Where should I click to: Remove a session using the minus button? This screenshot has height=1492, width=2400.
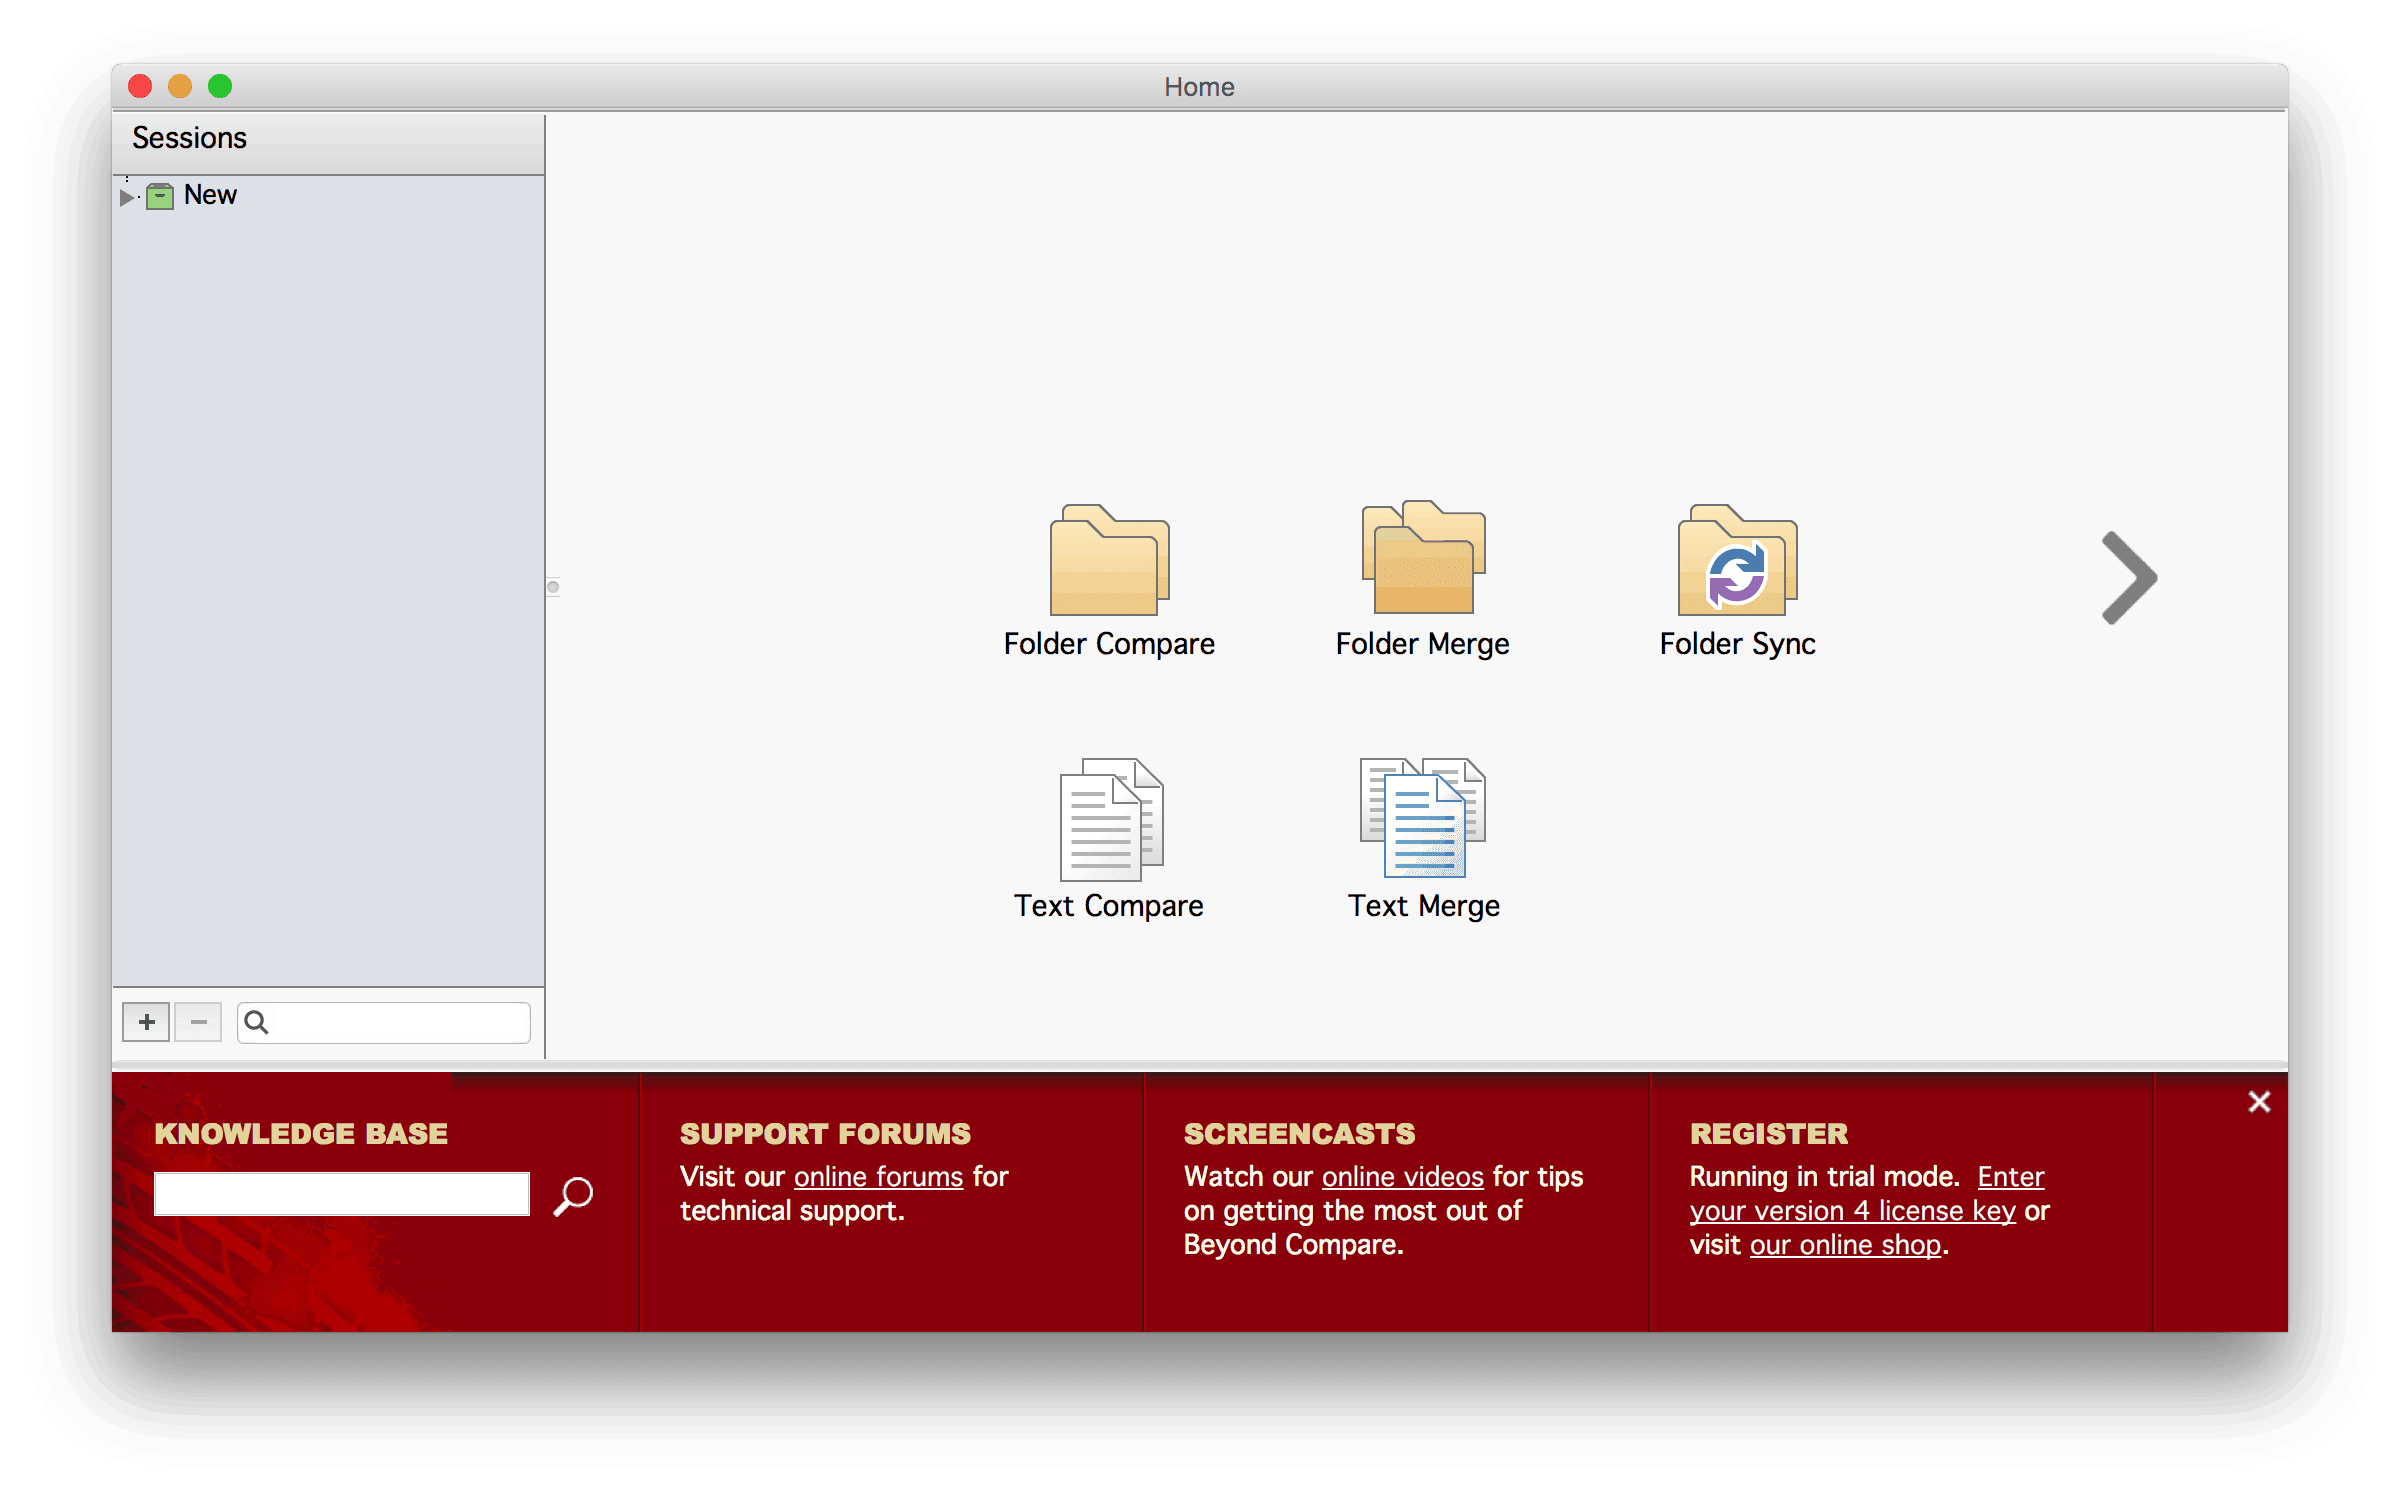(198, 1022)
